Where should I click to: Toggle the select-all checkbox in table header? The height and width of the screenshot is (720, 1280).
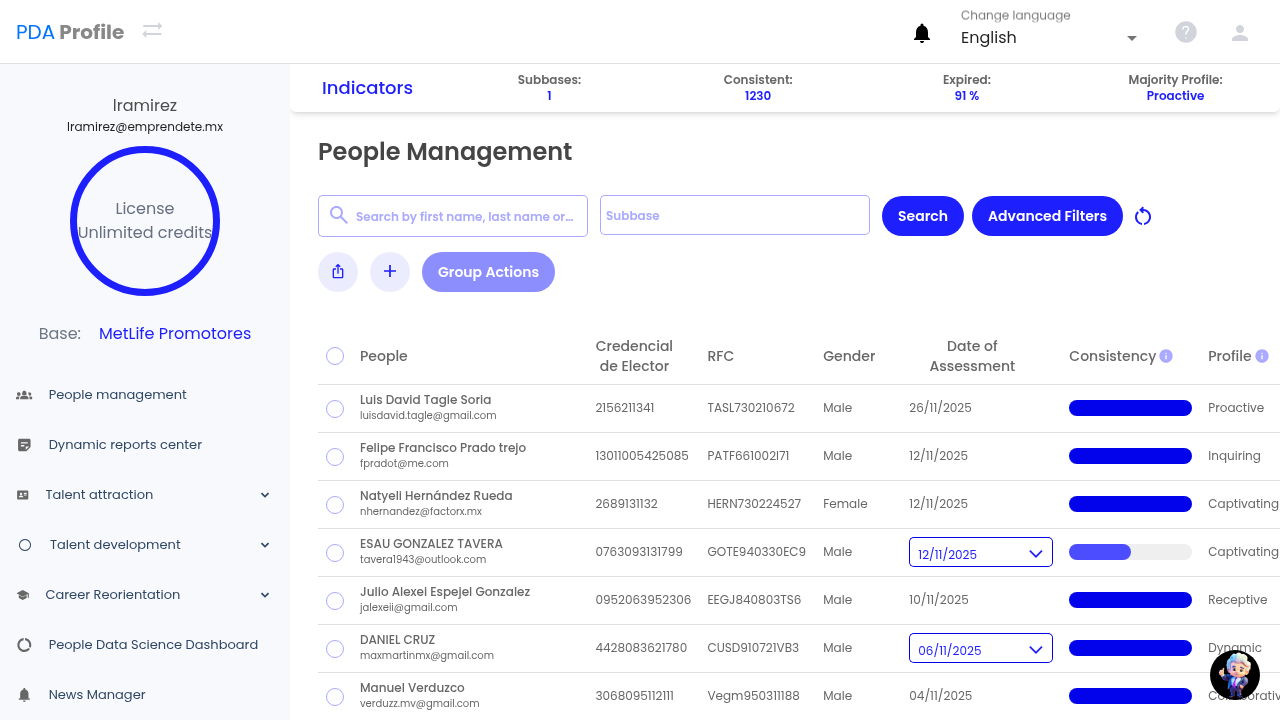[335, 356]
